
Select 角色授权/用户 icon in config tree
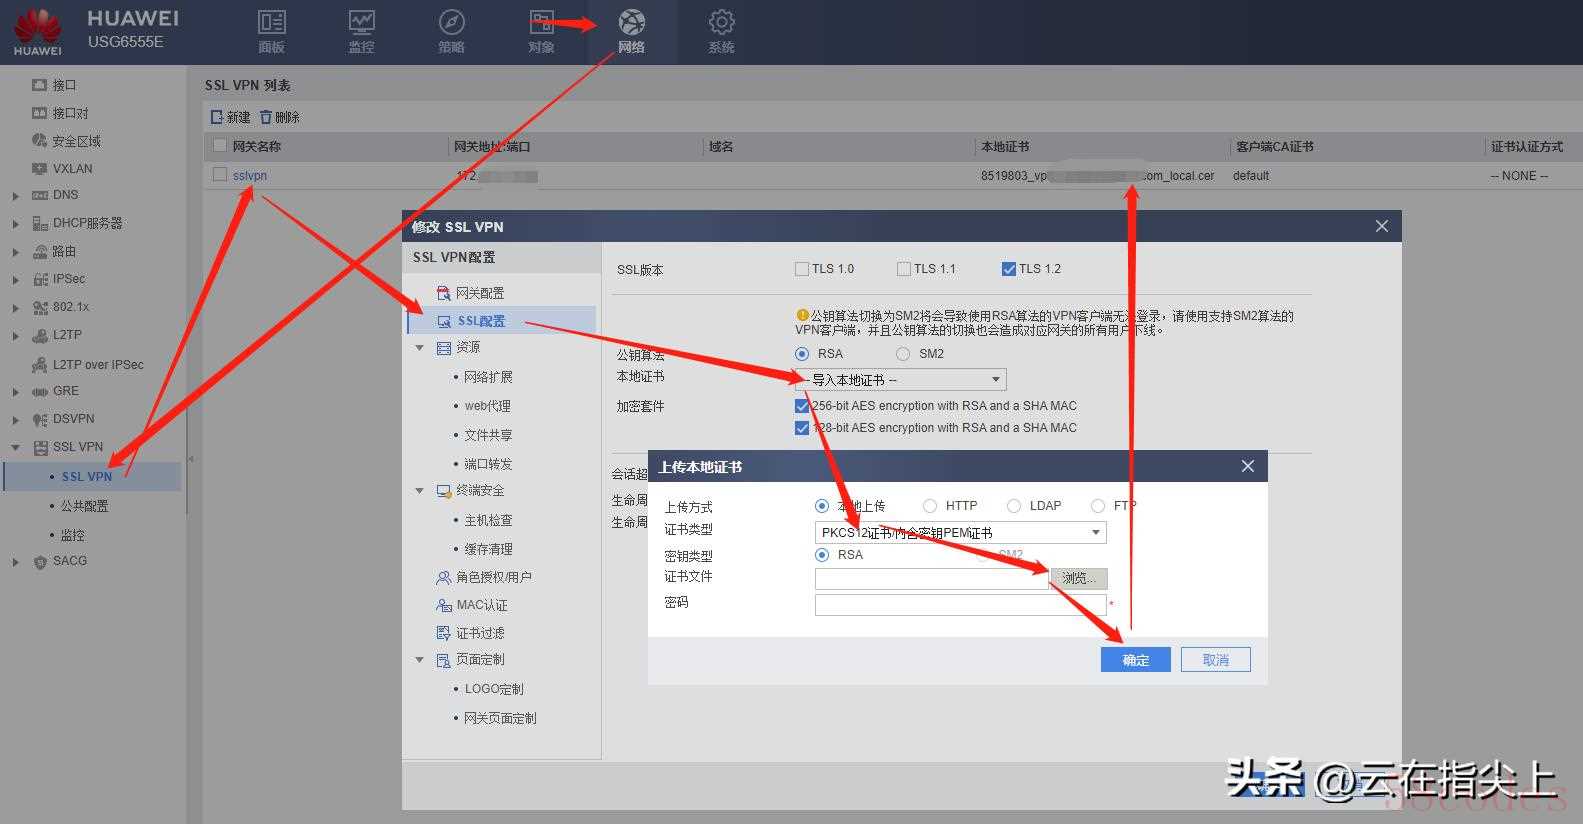point(444,578)
